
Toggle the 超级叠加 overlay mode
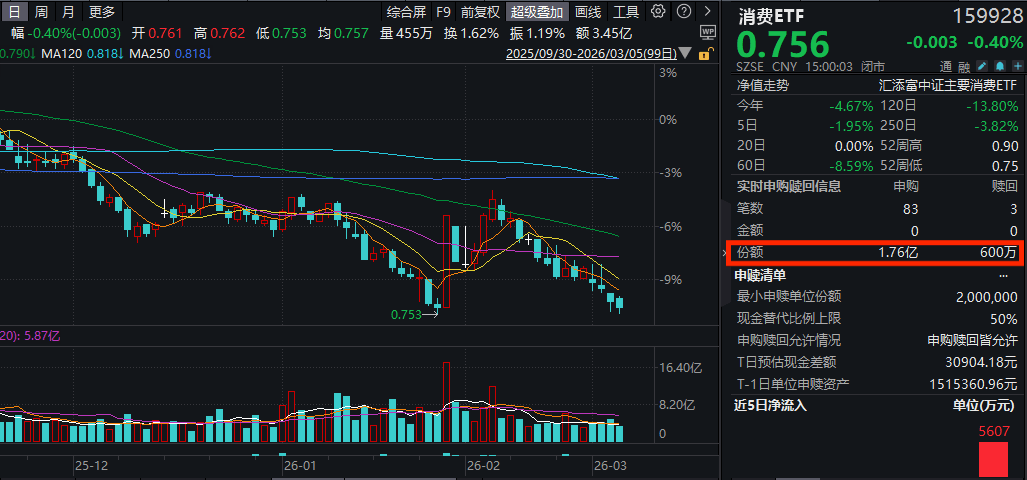(537, 12)
